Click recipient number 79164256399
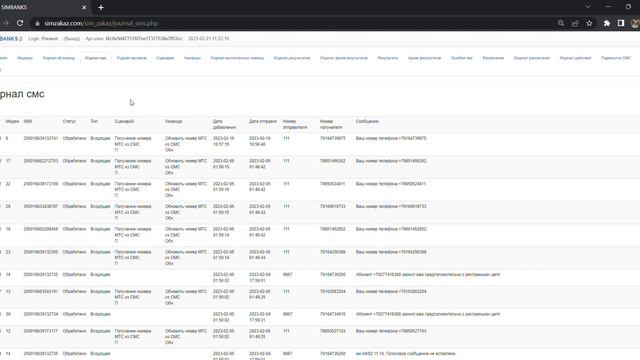This screenshot has width=640, height=360. click(333, 252)
